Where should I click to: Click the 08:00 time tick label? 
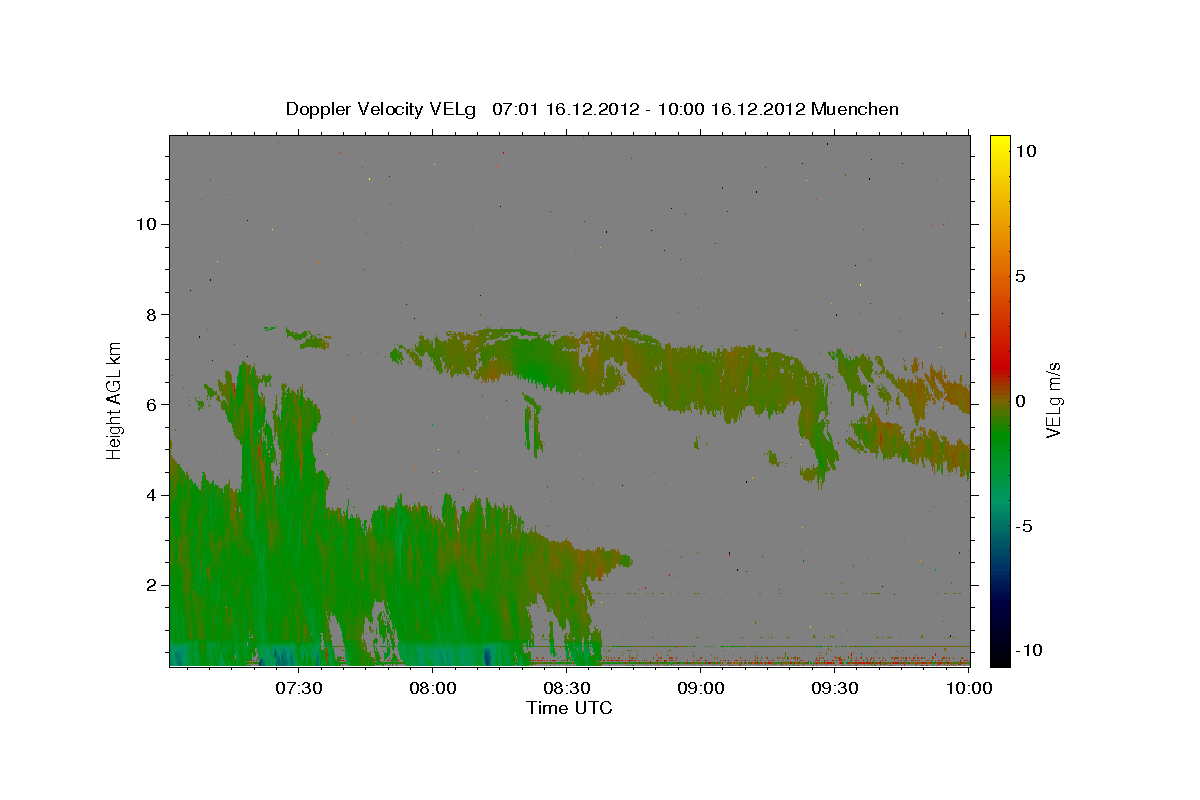click(433, 688)
